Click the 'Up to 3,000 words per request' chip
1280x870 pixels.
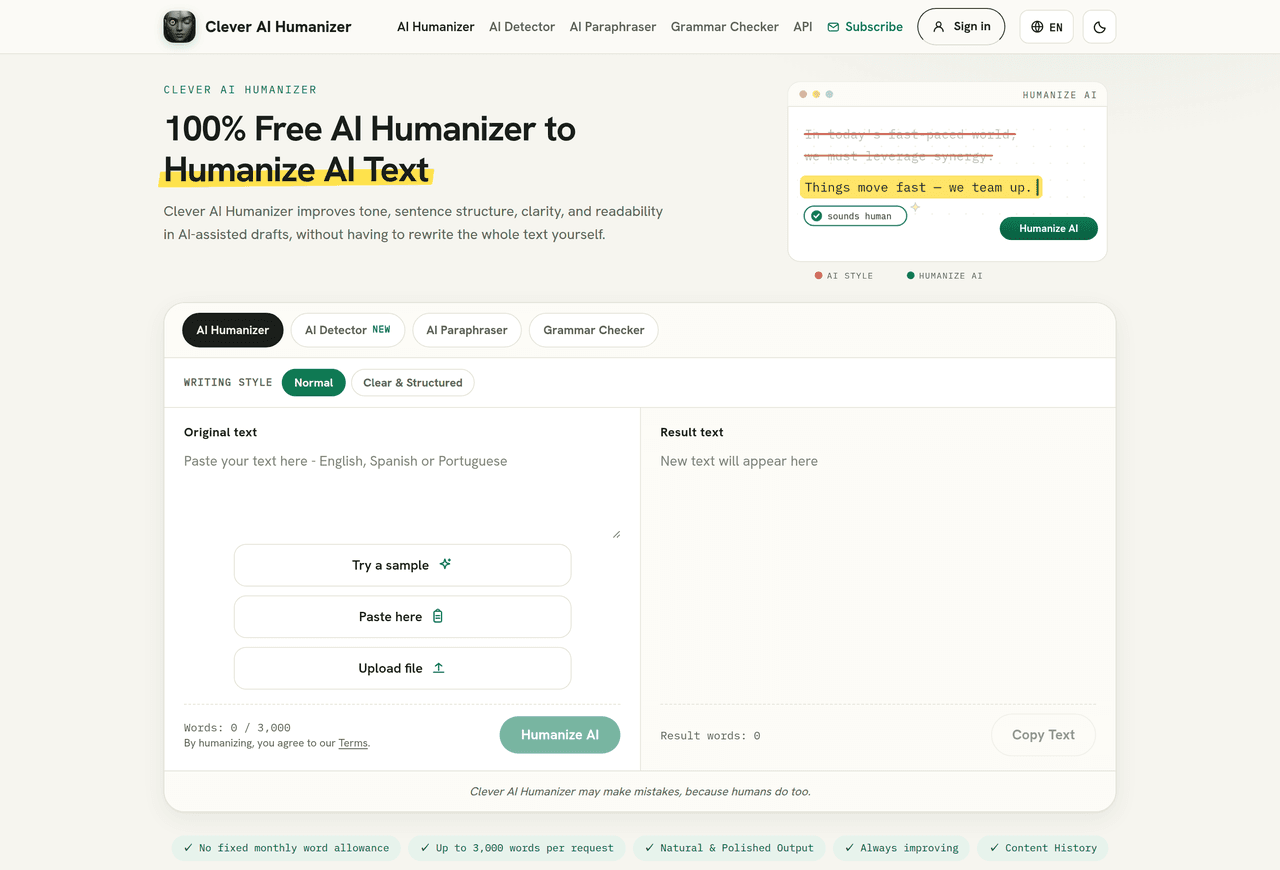pyautogui.click(x=517, y=848)
